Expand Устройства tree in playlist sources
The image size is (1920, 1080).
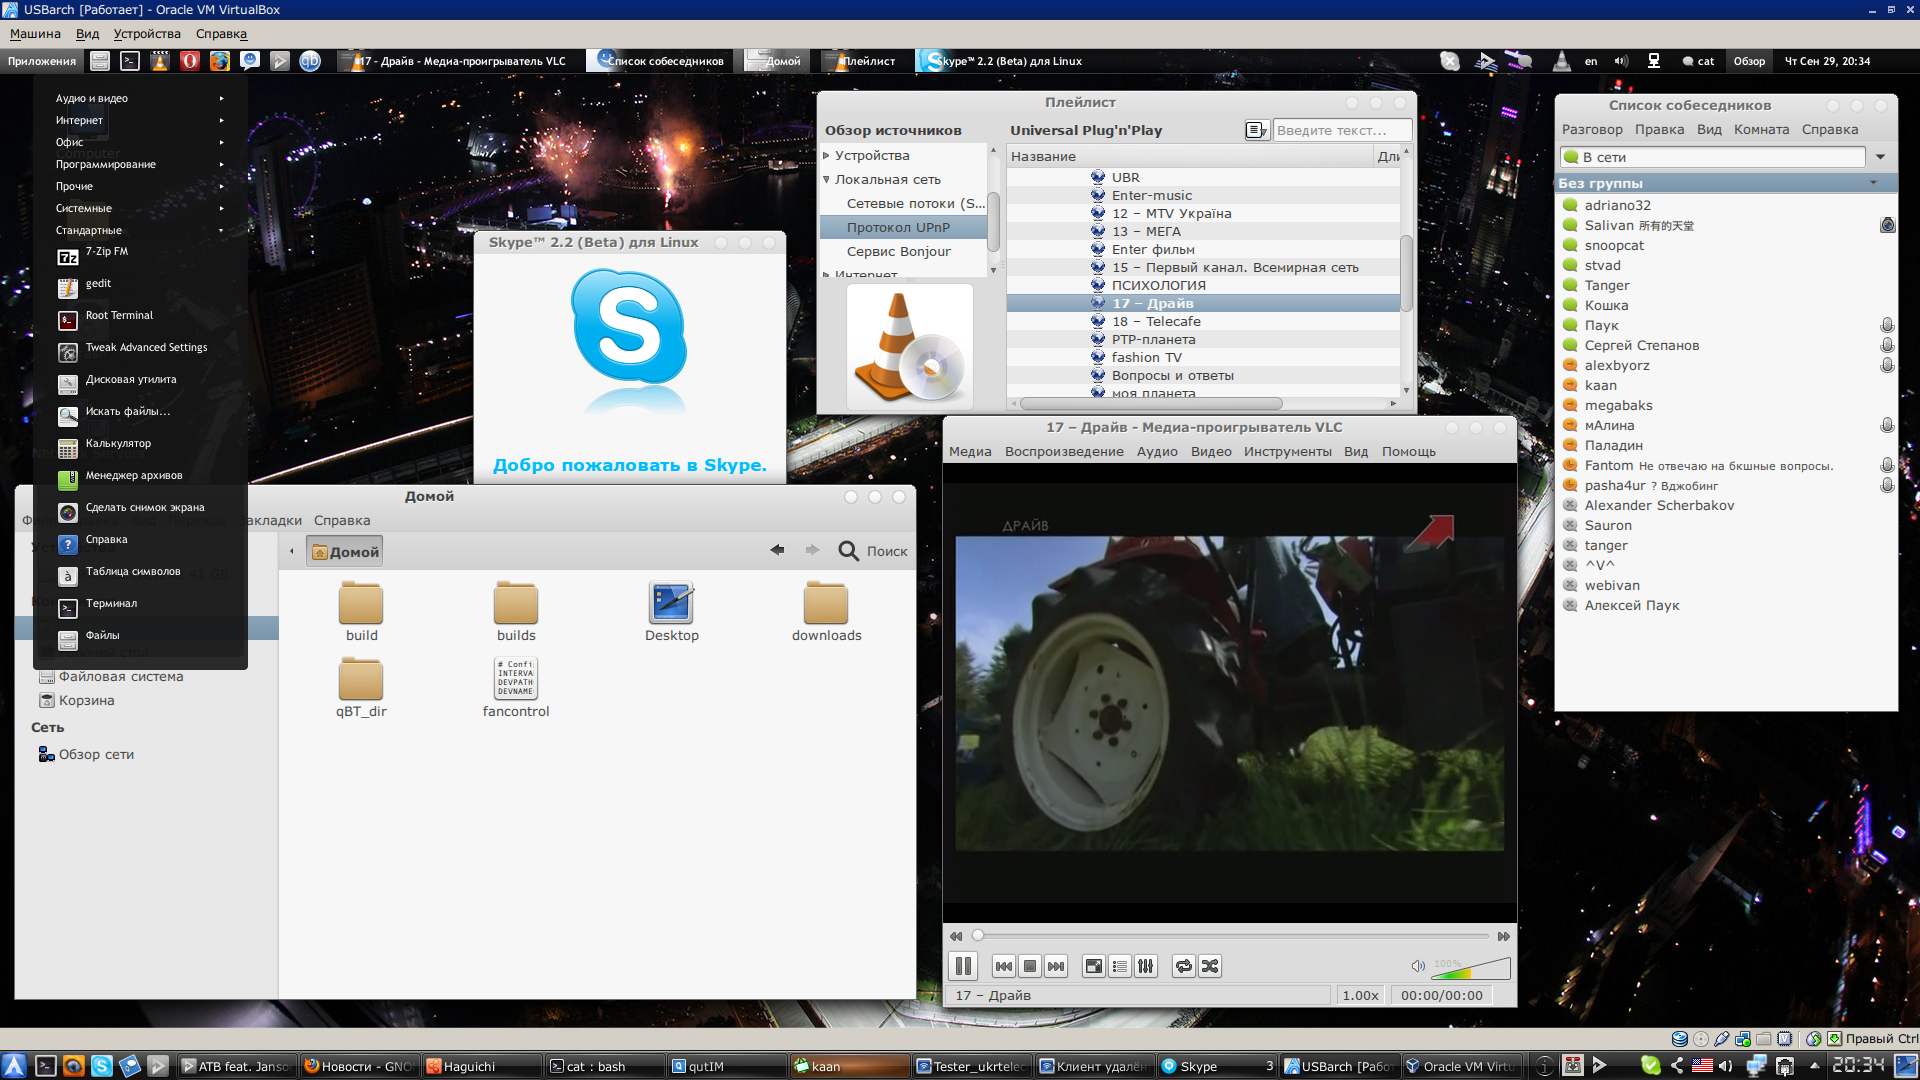coord(827,156)
